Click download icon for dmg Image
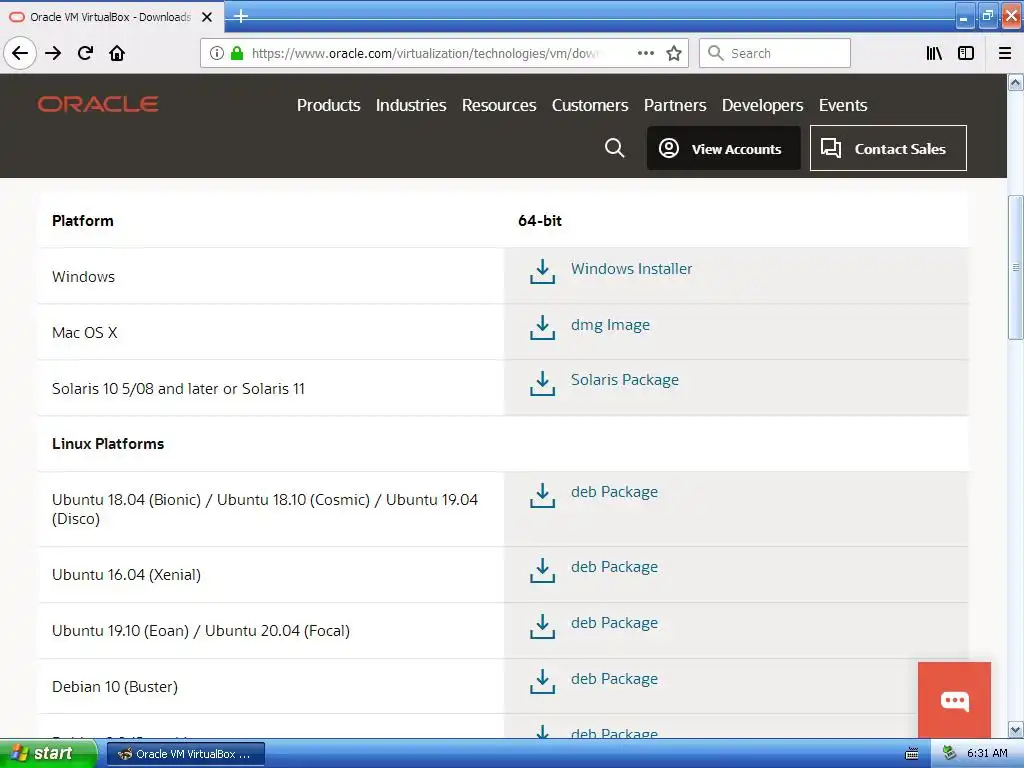Viewport: 1024px width, 768px height. coord(542,328)
